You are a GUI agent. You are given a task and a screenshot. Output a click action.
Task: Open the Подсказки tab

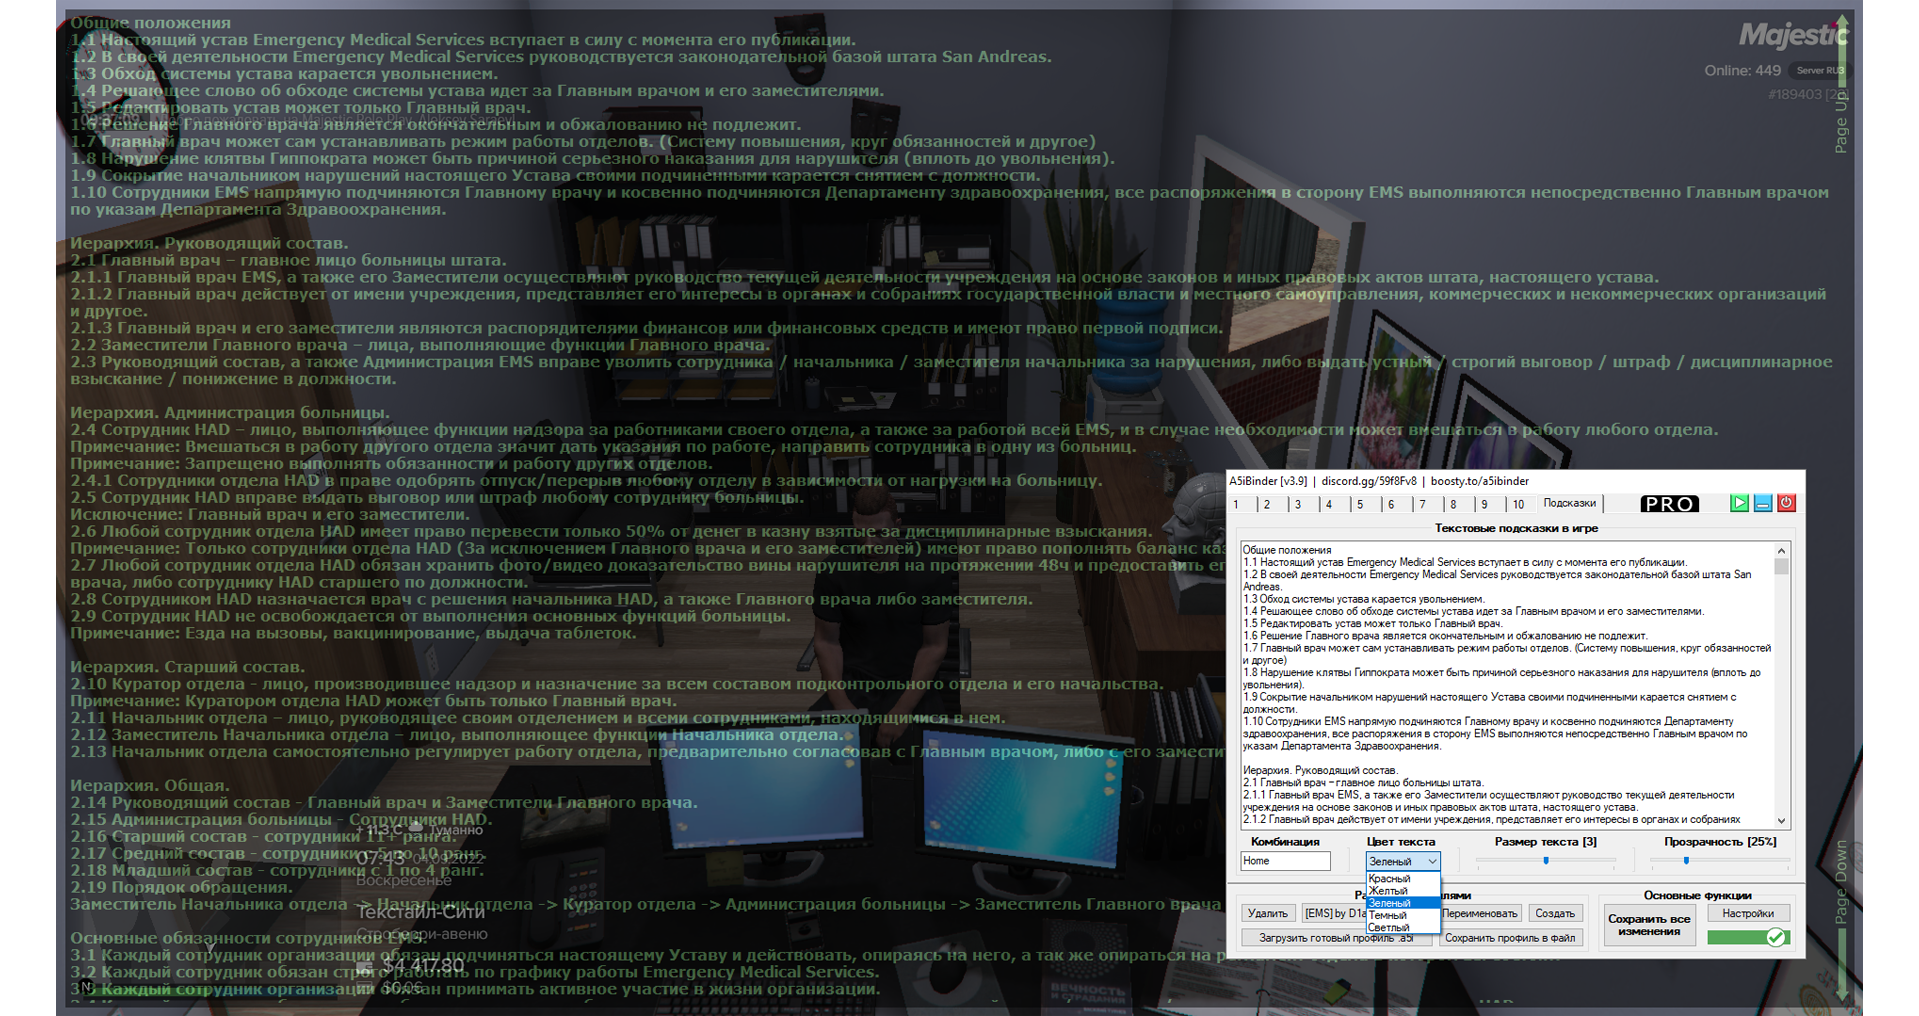coord(1570,503)
